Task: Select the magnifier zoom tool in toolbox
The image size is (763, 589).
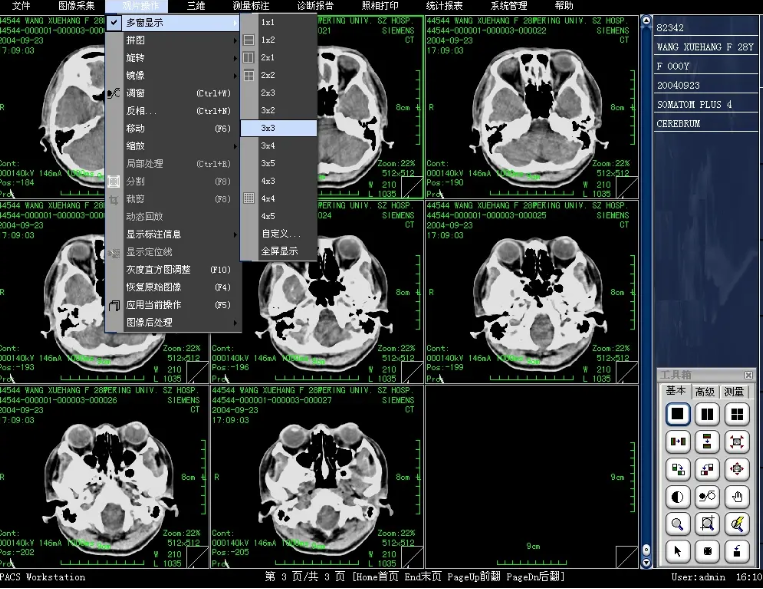Action: [677, 524]
